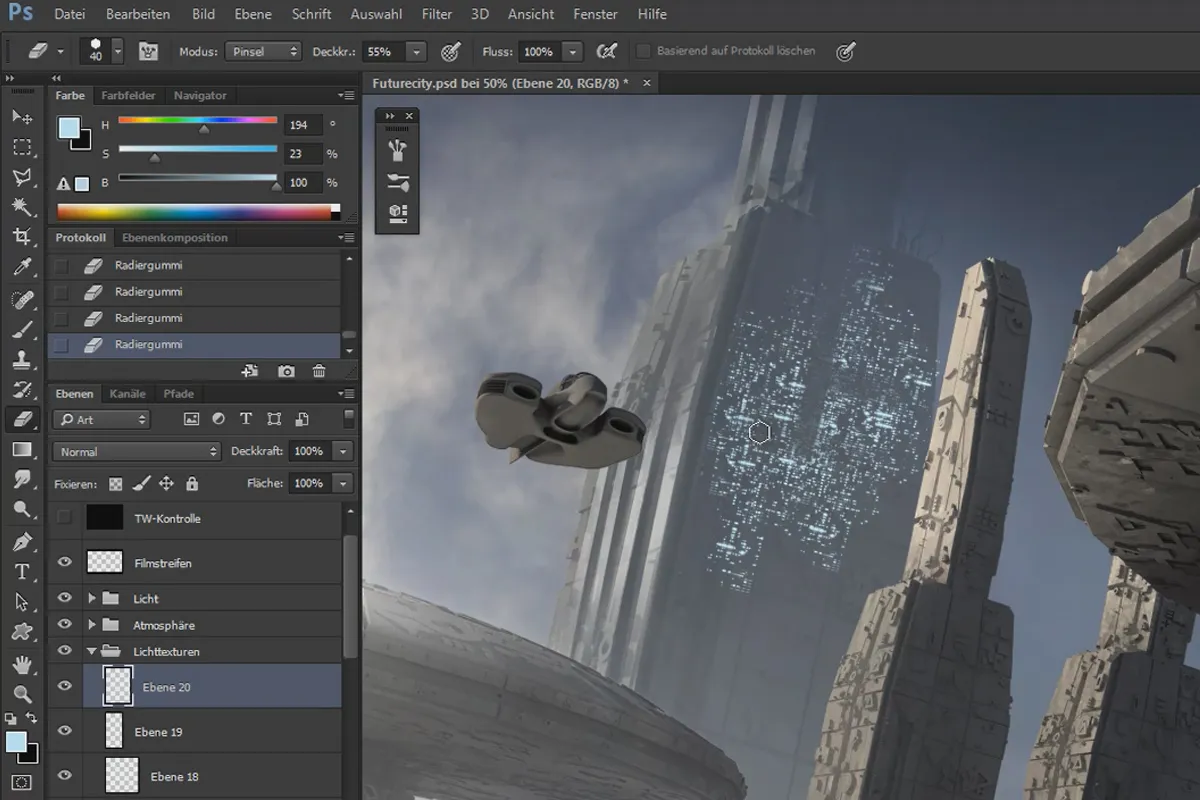Select the Hand tool
This screenshot has height=800, width=1200.
[21, 664]
